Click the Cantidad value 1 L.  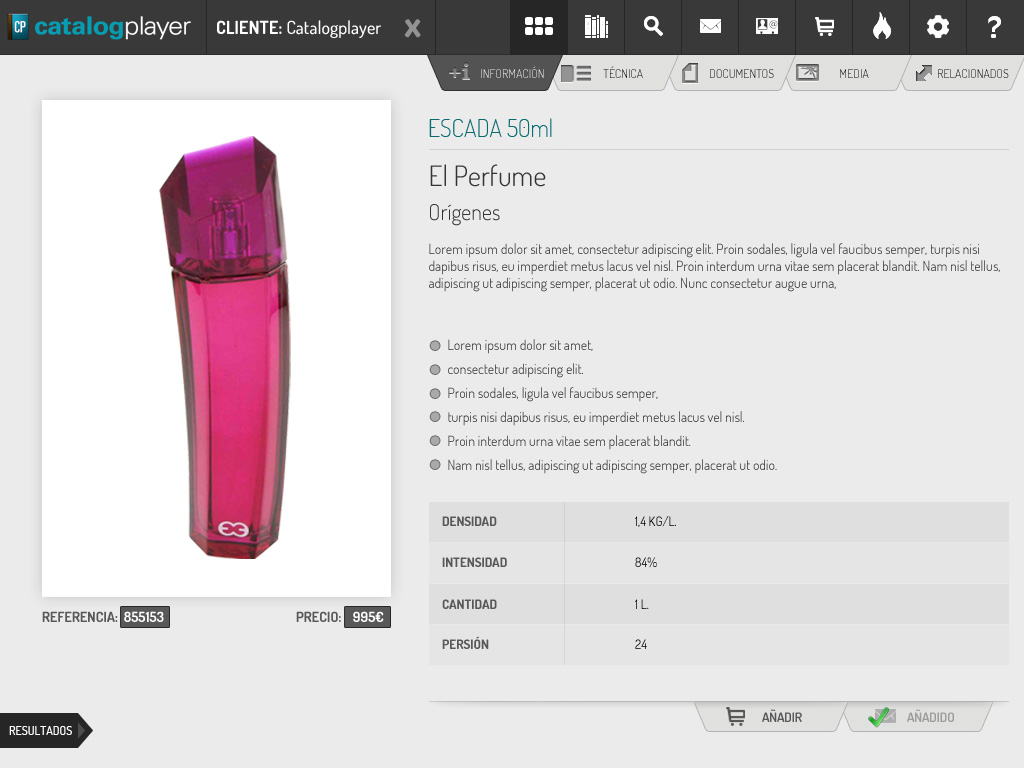pyautogui.click(x=641, y=604)
